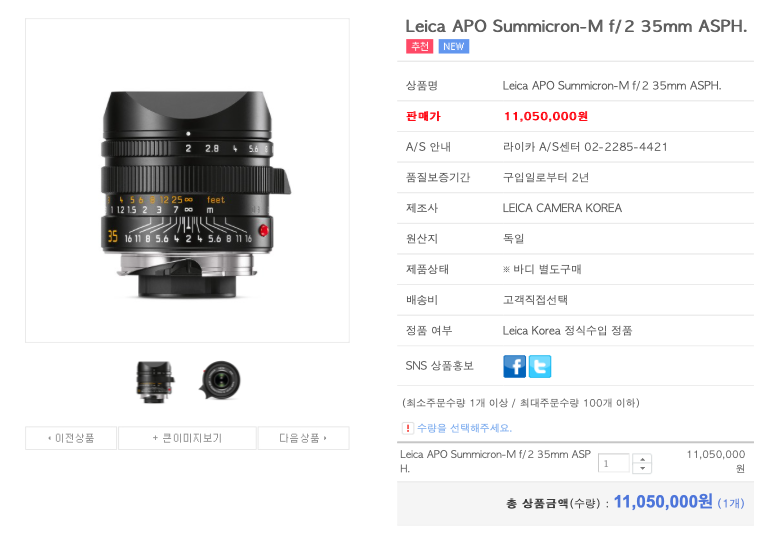Click total price amount in blue
Viewport: 782px width, 540px height.
663,502
